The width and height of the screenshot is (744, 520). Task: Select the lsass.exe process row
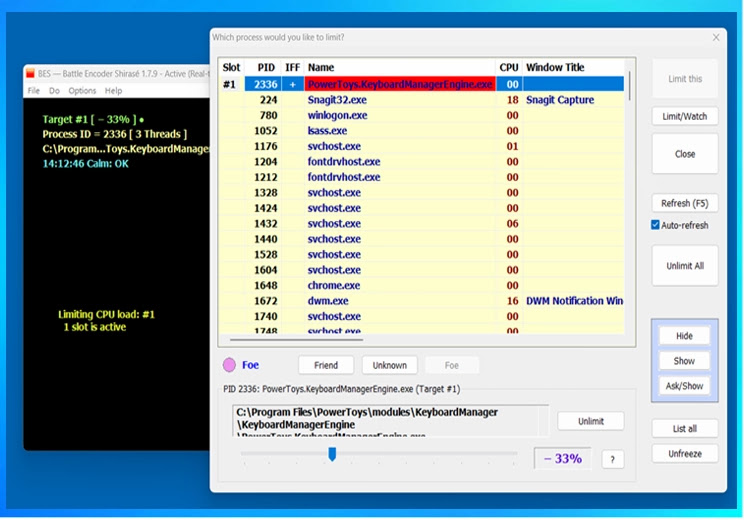coord(422,131)
